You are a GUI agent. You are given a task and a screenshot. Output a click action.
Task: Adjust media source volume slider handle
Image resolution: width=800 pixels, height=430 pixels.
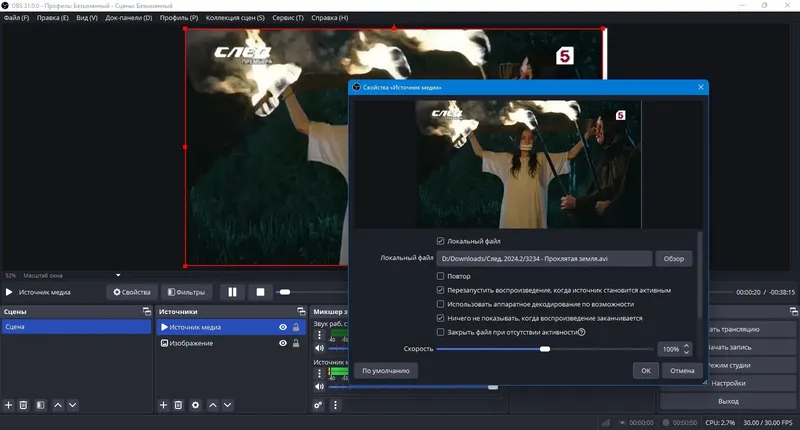click(x=492, y=387)
